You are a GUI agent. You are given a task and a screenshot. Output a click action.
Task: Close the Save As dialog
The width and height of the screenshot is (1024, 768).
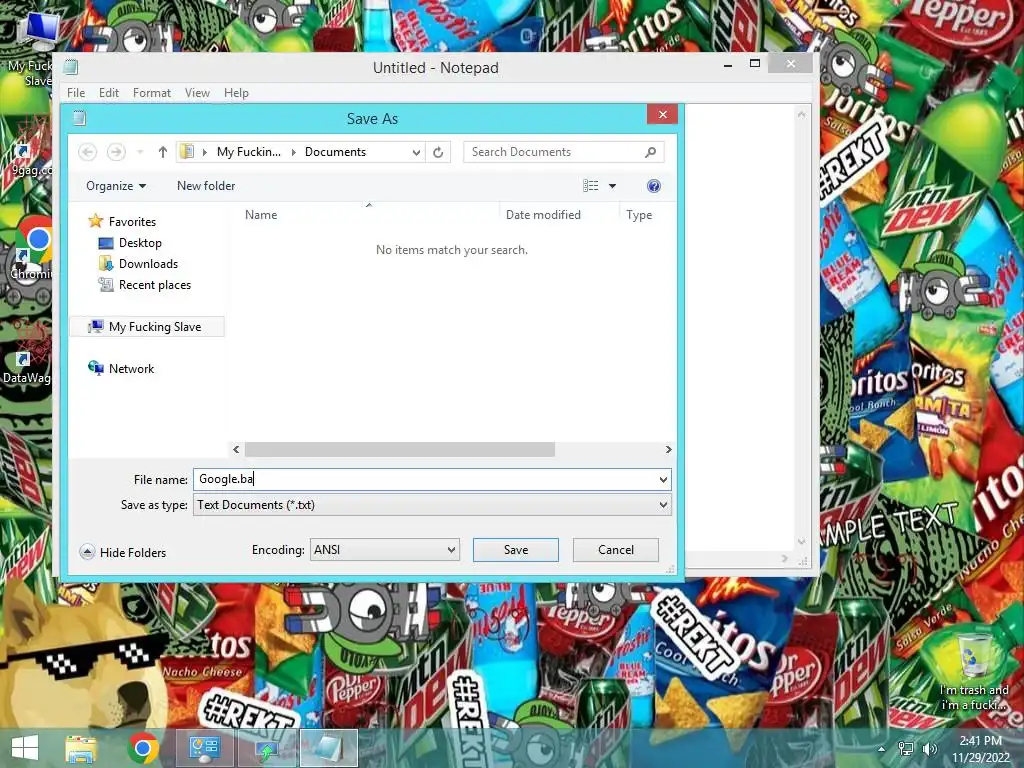(663, 114)
